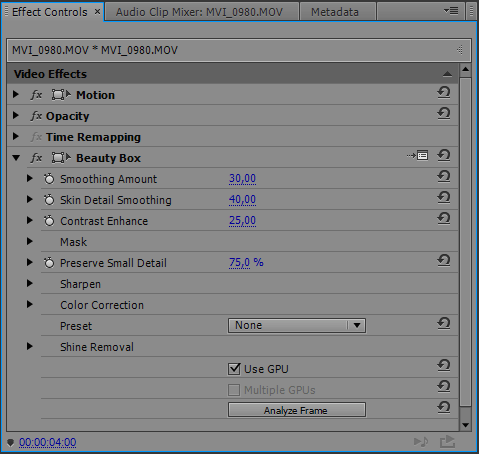Screen dimensions: 479x454
Task: Collapse the Beauty Box effect
Action: 16,158
